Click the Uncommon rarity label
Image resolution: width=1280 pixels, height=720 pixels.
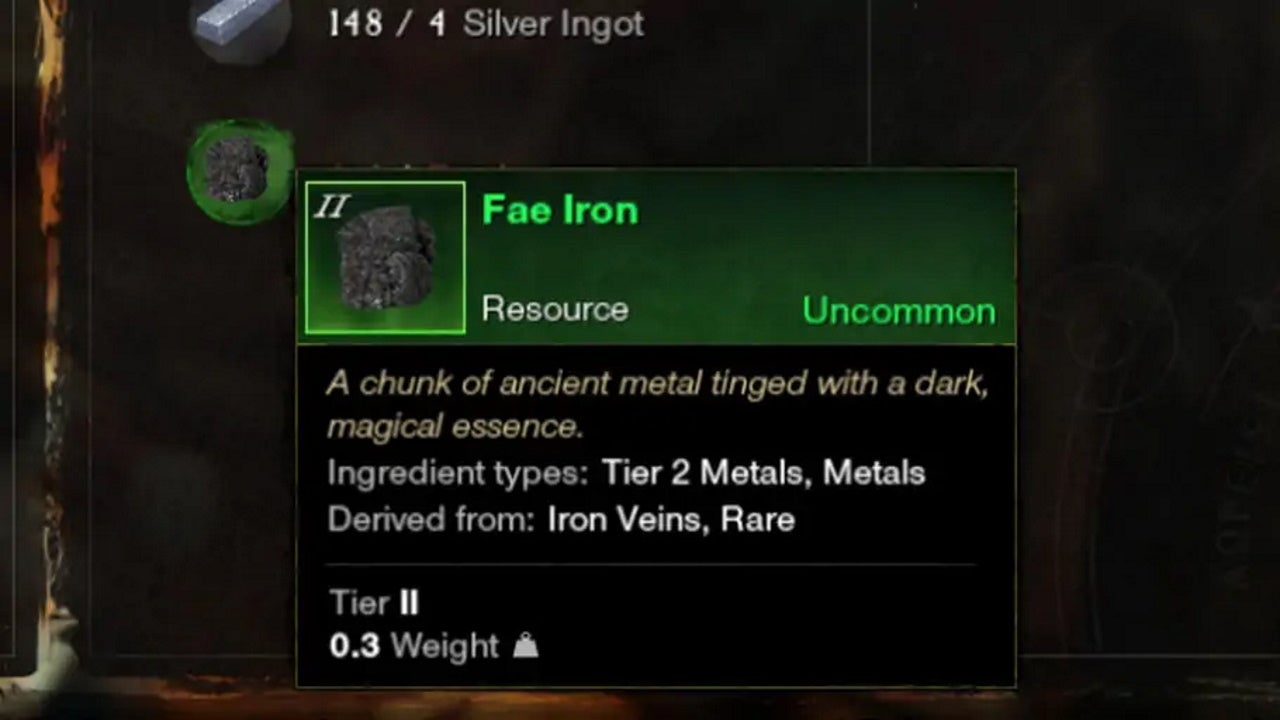point(899,311)
